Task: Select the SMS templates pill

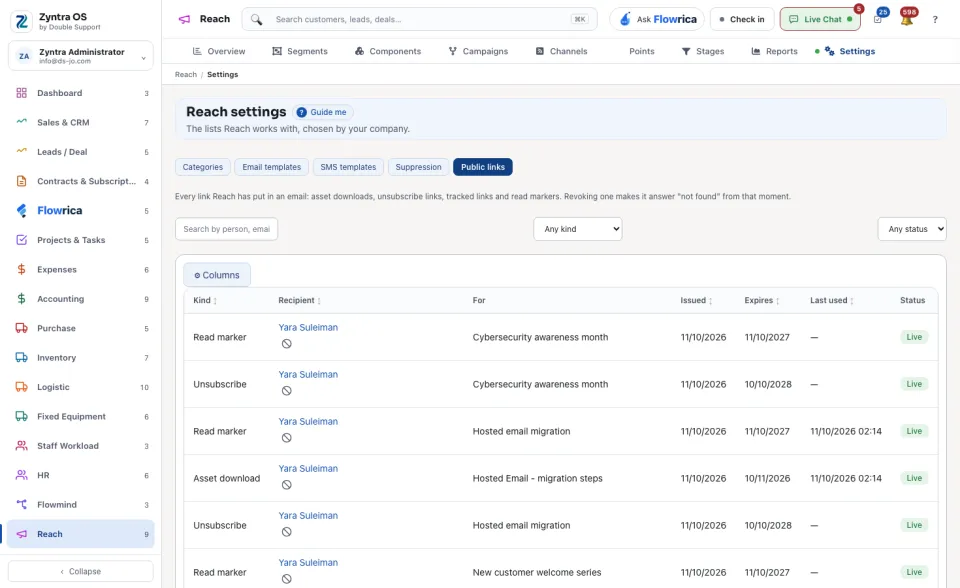Action: coord(348,167)
